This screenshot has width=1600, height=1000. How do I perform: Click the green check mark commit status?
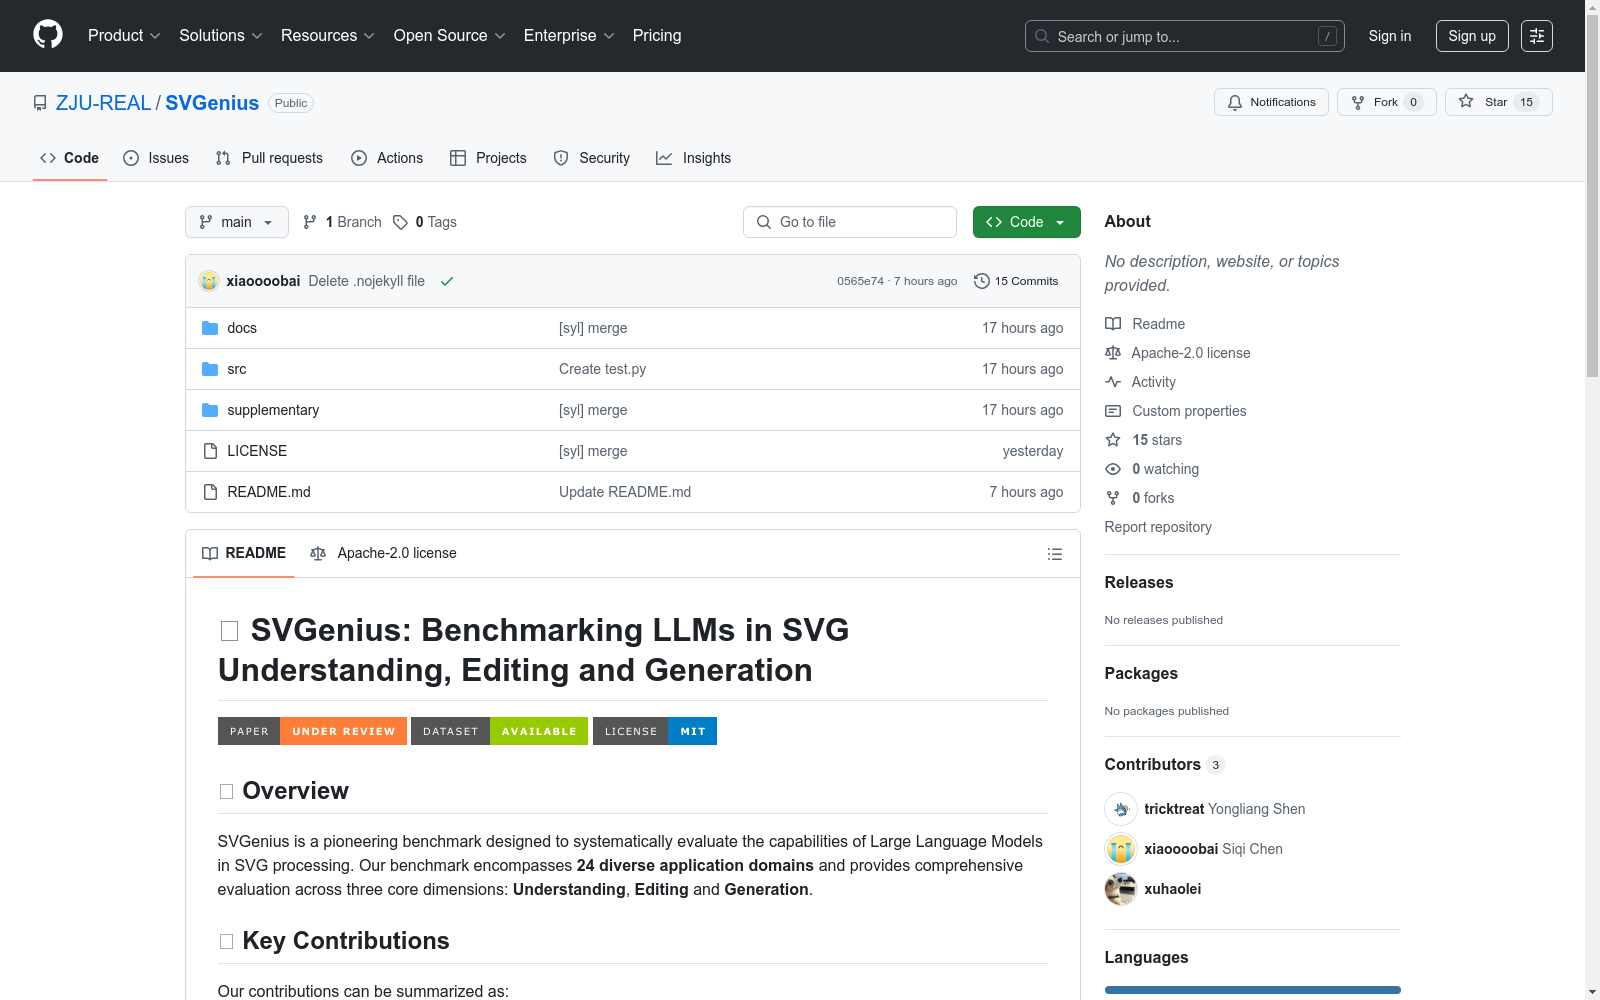click(447, 281)
